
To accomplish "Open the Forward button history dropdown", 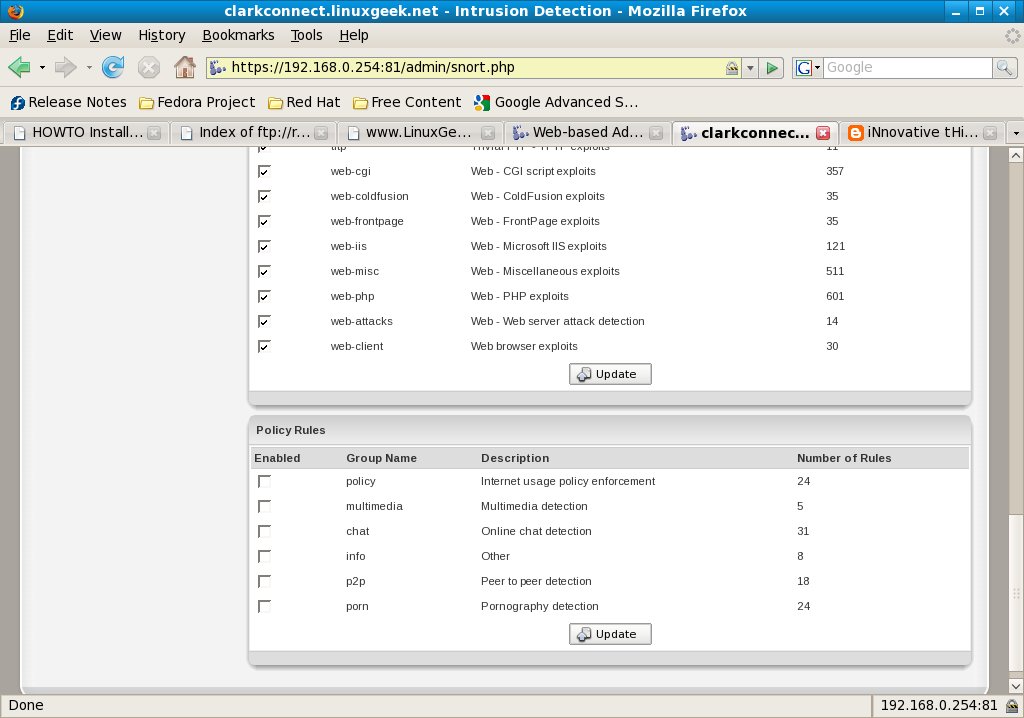I will pos(89,67).
